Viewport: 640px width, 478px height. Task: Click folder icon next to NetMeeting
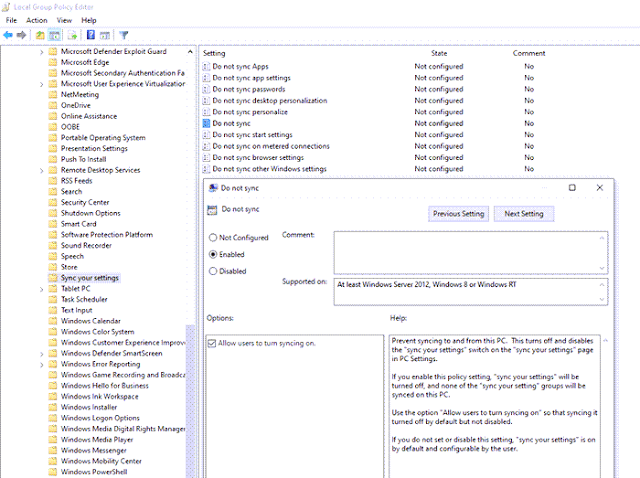(53, 95)
